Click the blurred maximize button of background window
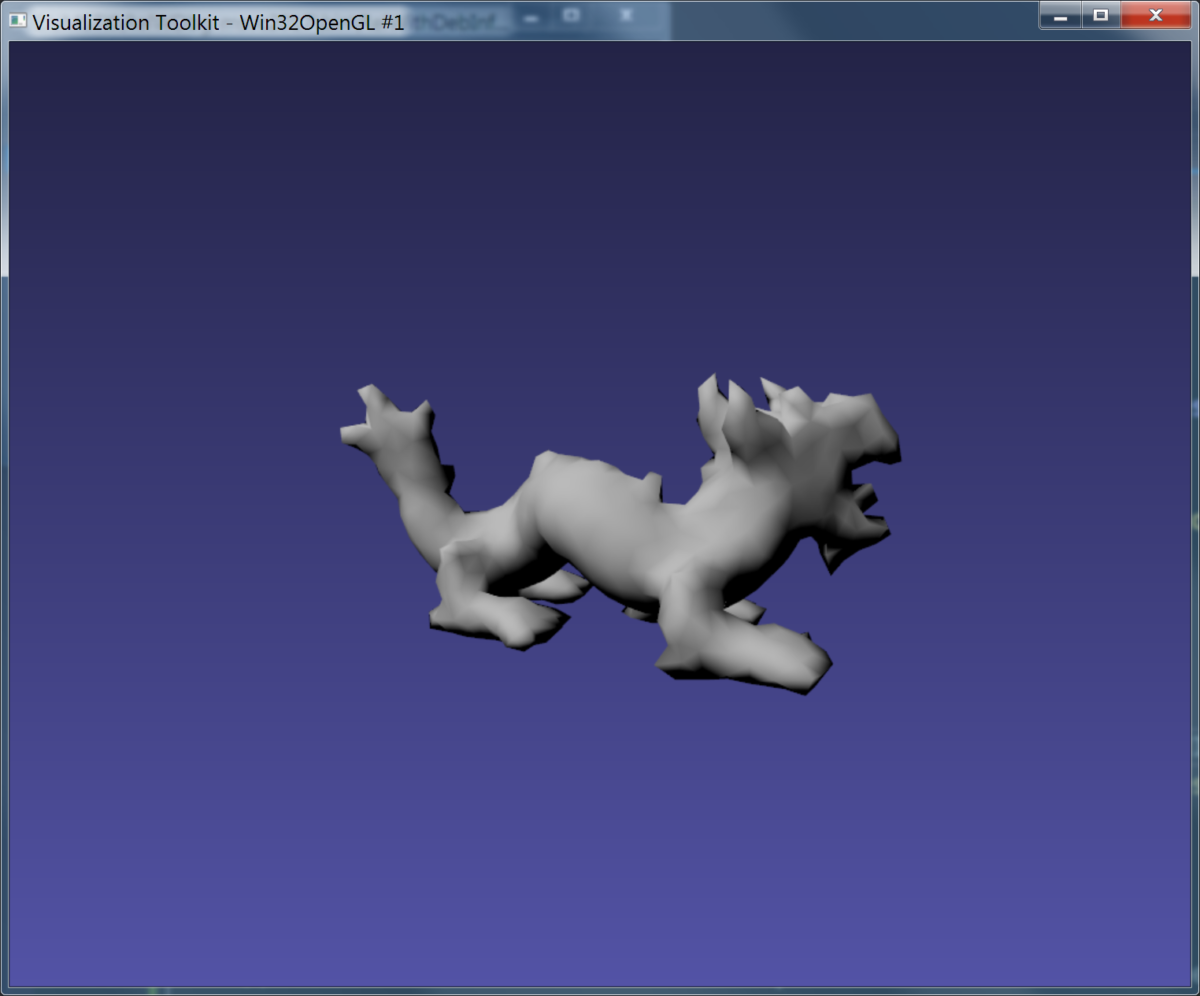1200x996 pixels. click(x=571, y=16)
